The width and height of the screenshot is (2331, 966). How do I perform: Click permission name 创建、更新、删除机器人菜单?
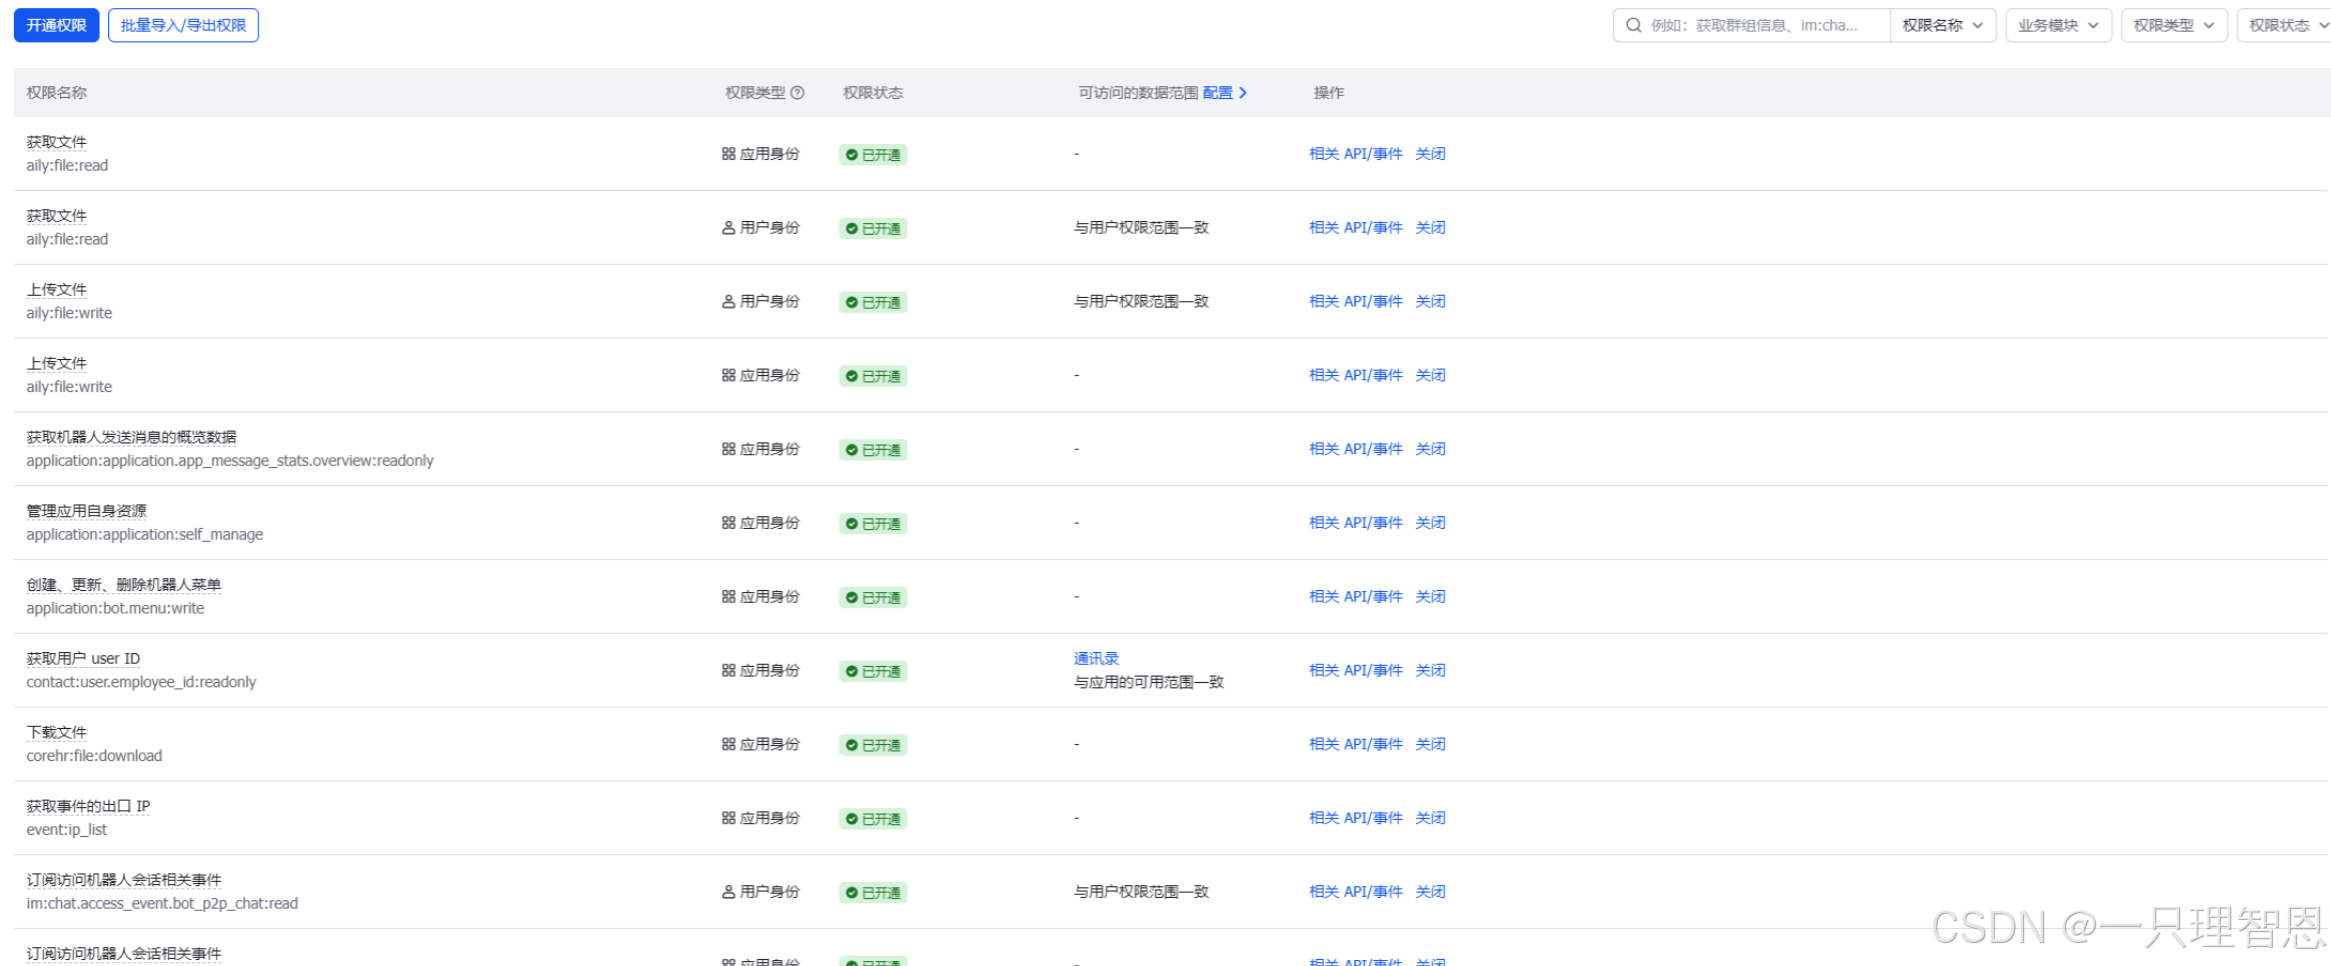click(x=123, y=585)
